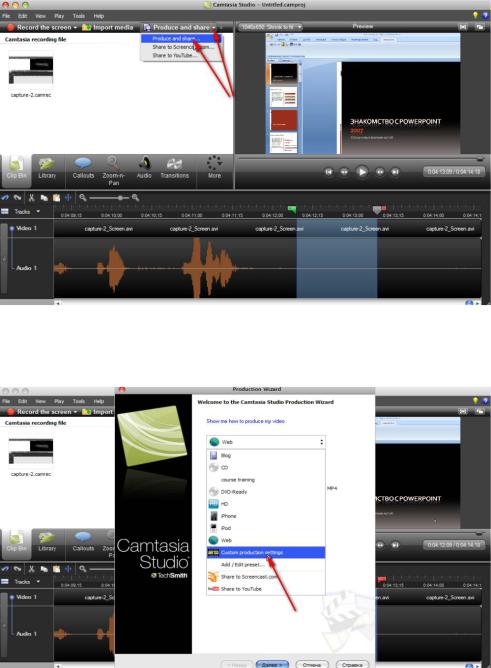Viewport: 491px width, 668px height.
Task: Click the green selection-start marker on the timeline
Action: 292,209
